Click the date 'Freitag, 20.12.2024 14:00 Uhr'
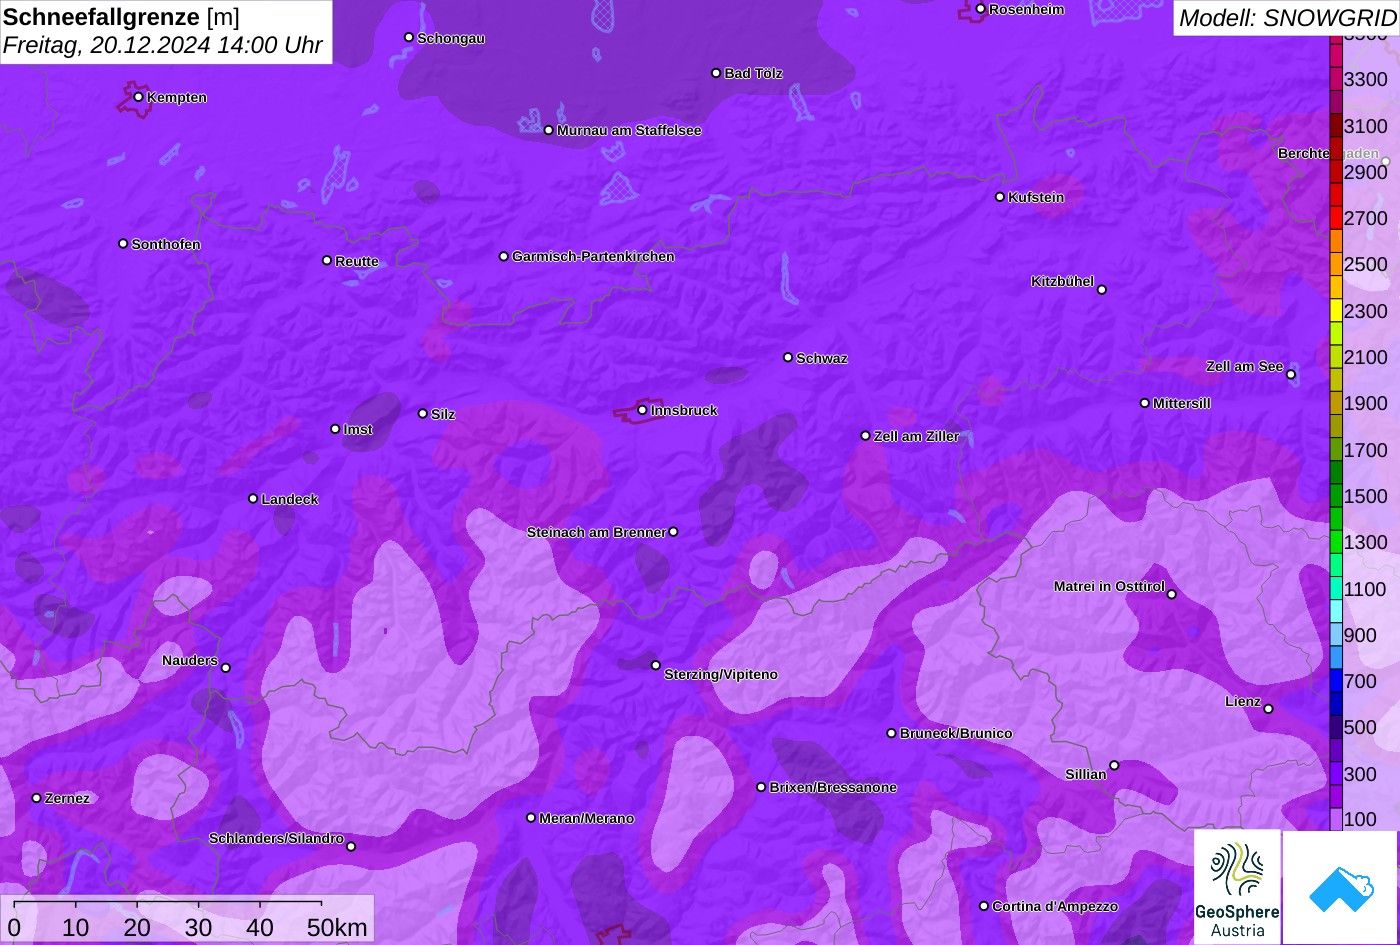Image resolution: width=1400 pixels, height=945 pixels. [163, 46]
